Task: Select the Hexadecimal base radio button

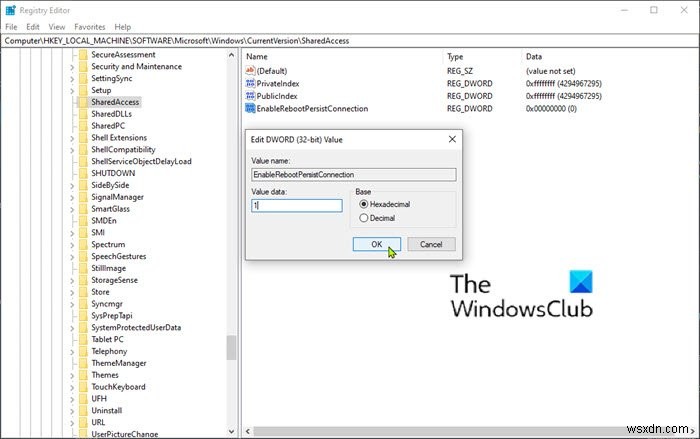Action: click(x=363, y=204)
